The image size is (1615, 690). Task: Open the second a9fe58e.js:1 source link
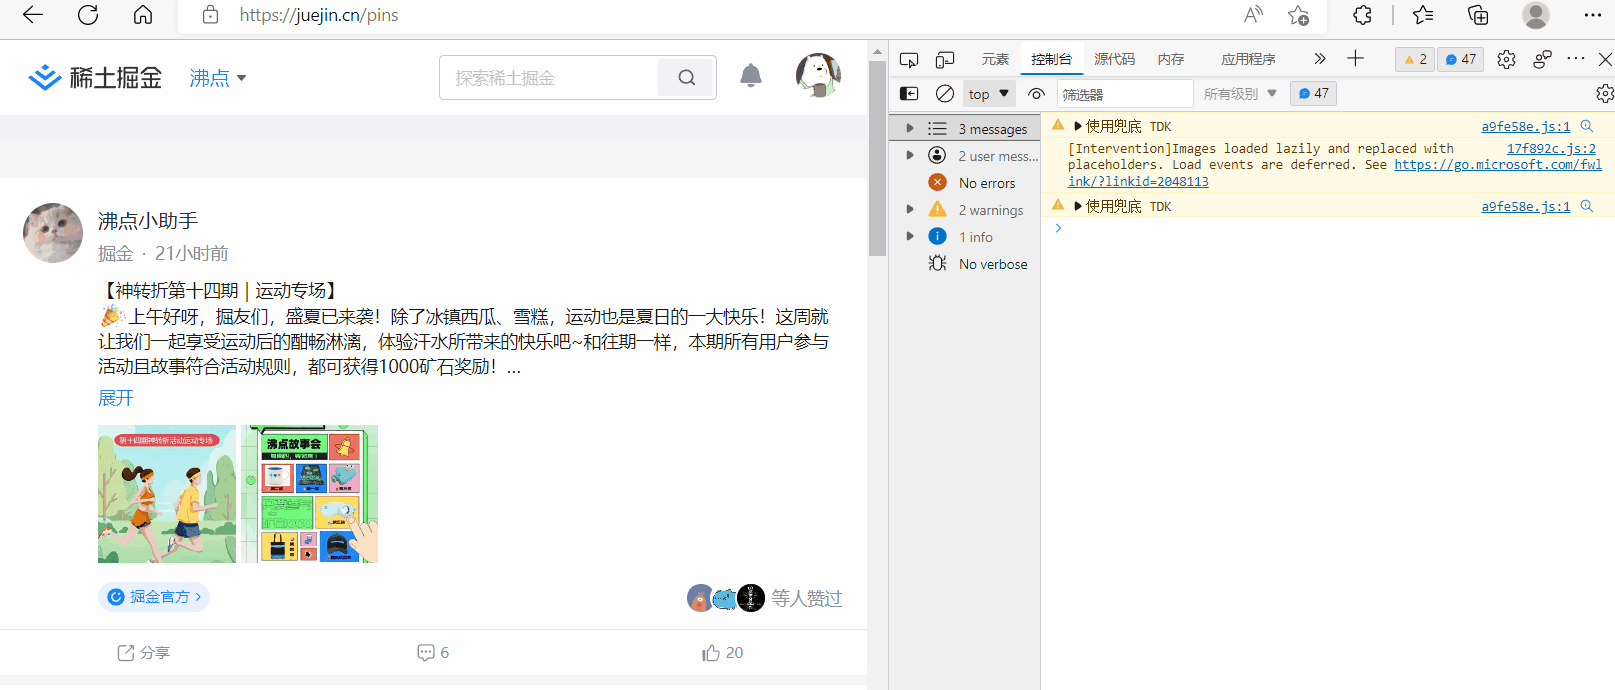coord(1525,206)
